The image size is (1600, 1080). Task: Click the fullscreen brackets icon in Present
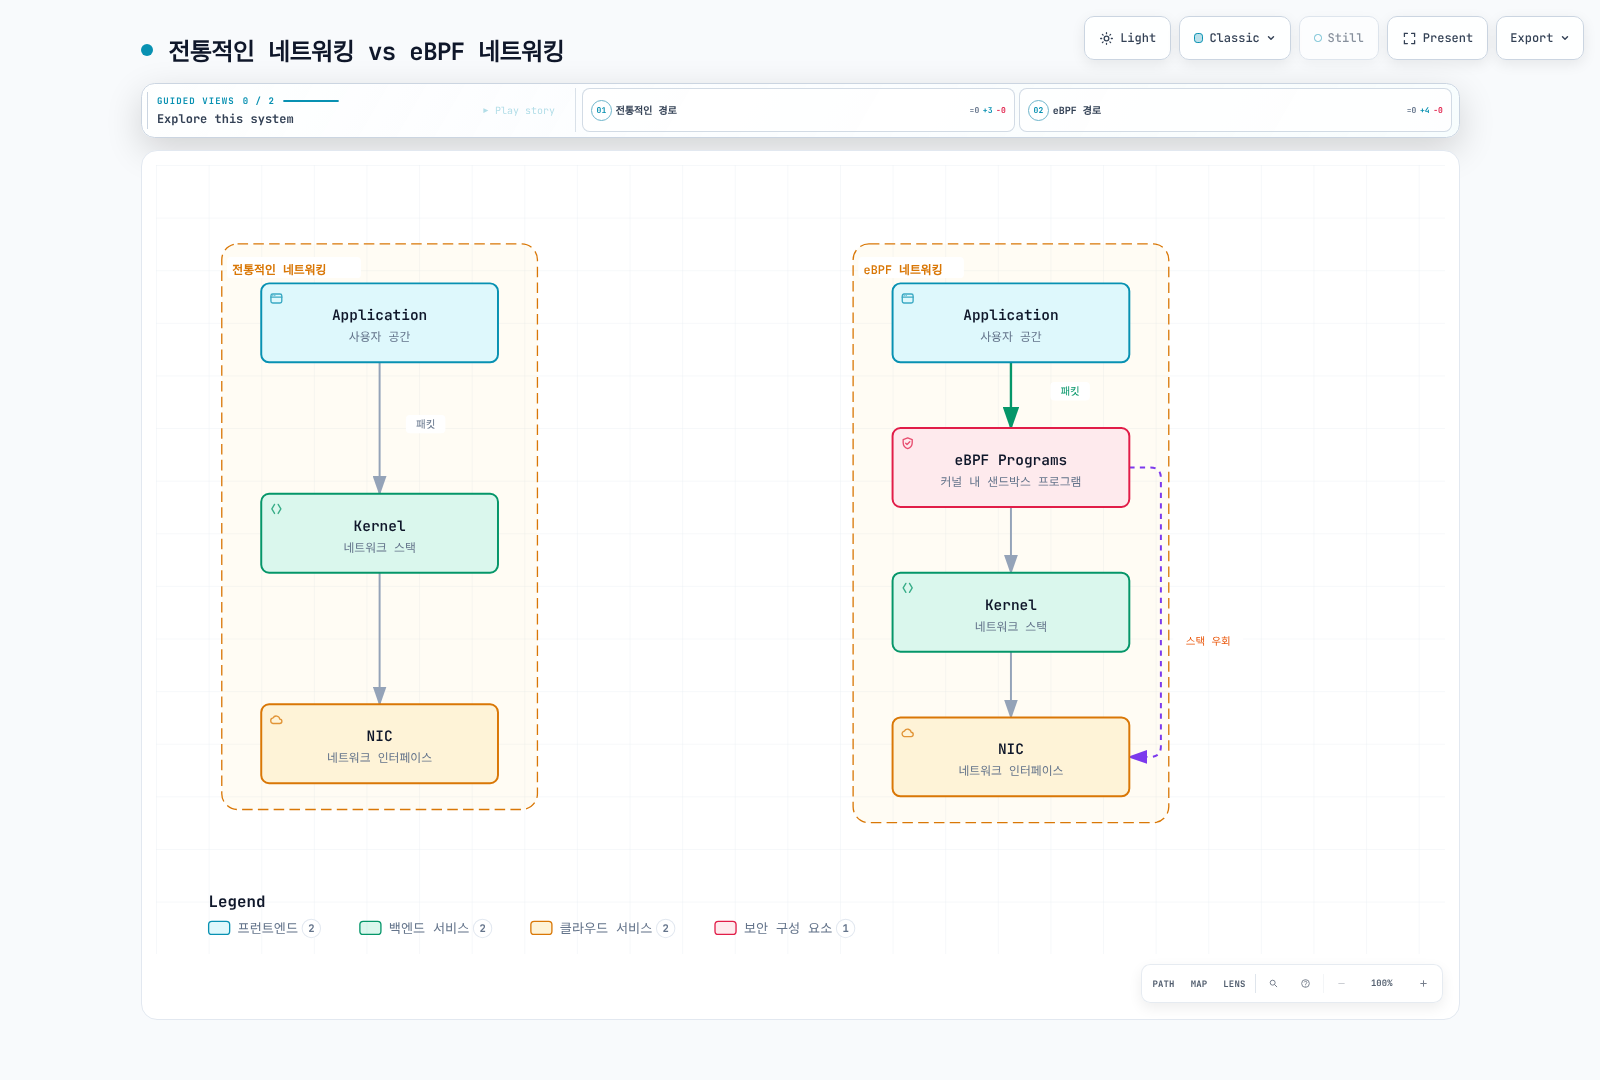[x=1409, y=38]
